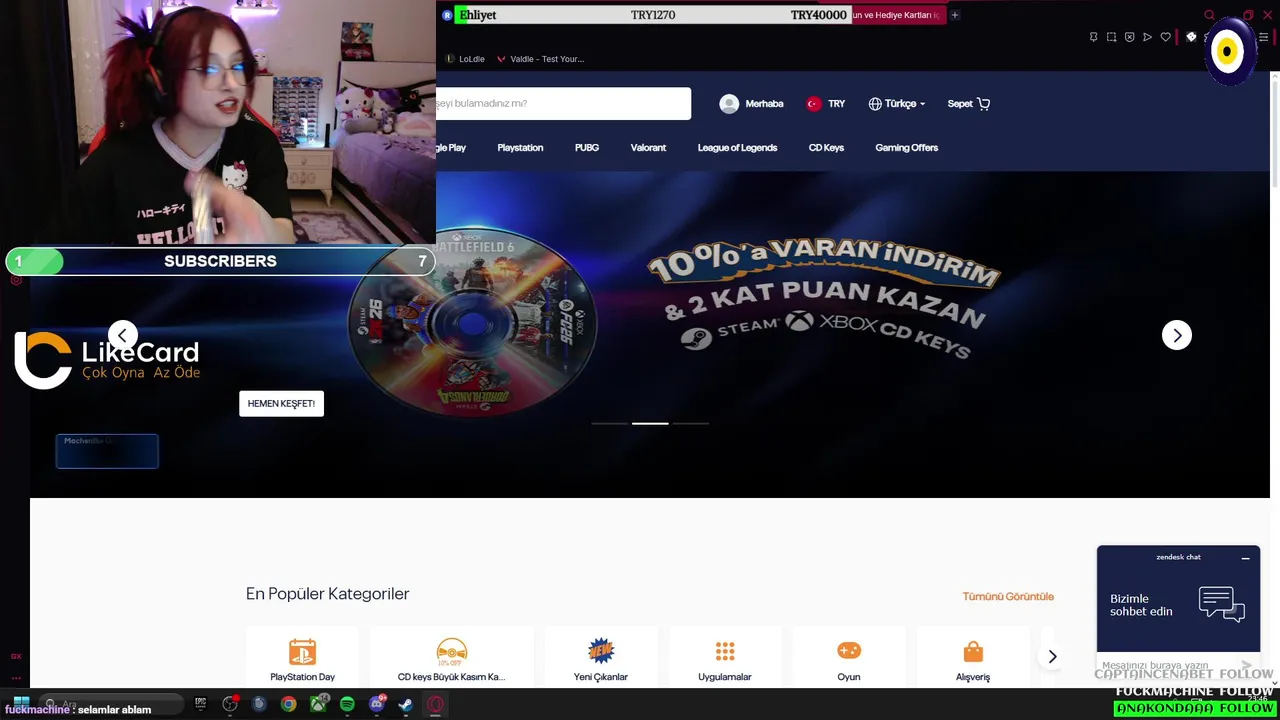Show next categories with right chevron
1280x720 pixels.
pyautogui.click(x=1052, y=657)
